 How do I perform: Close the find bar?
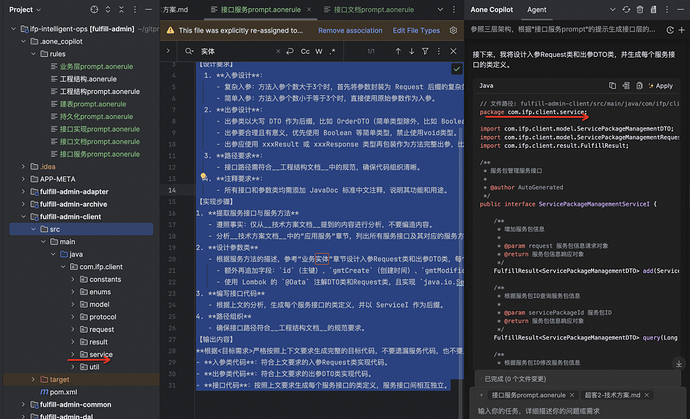tap(453, 51)
